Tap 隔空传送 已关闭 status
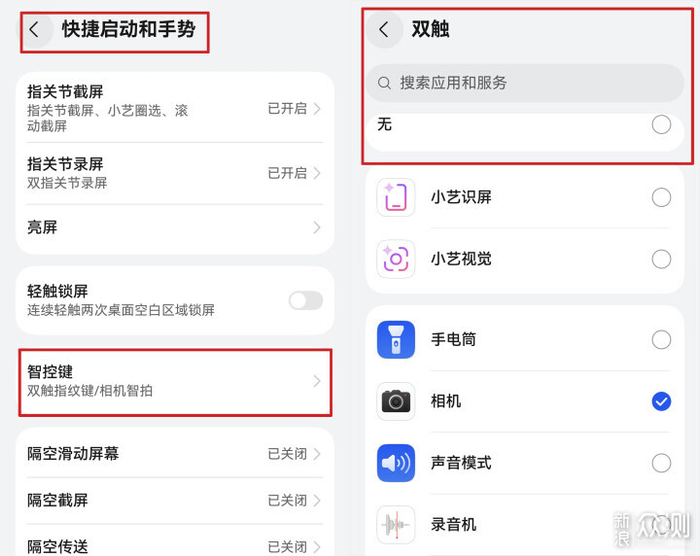Screen dimensions: 700x556 (x=287, y=546)
